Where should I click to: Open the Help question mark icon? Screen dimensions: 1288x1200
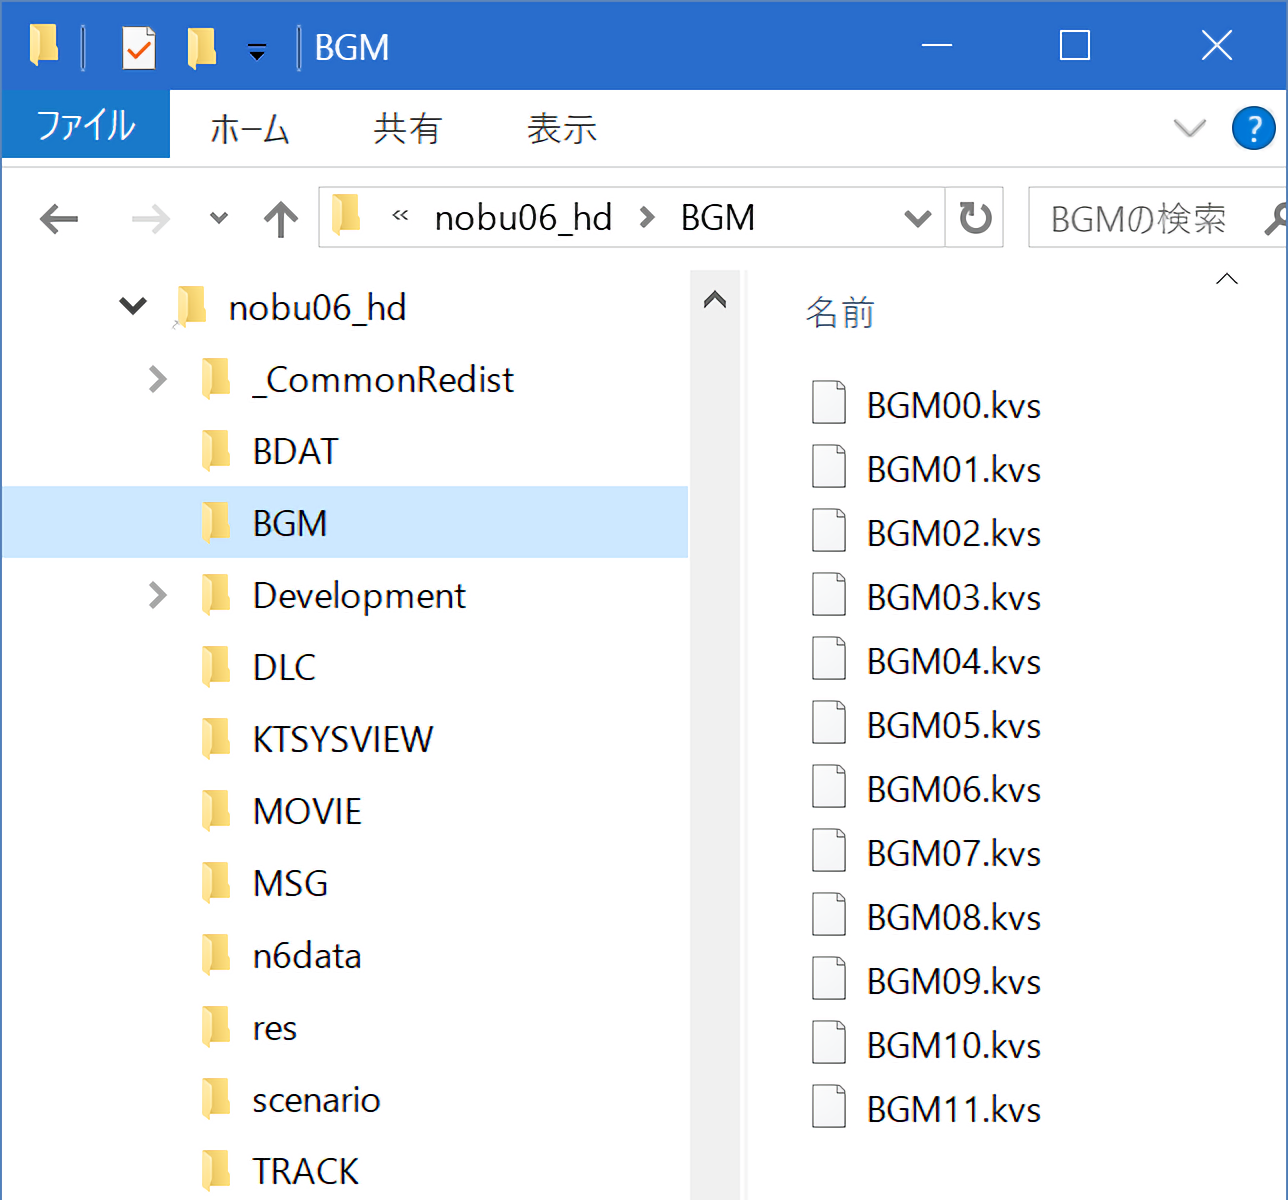pos(1253,128)
